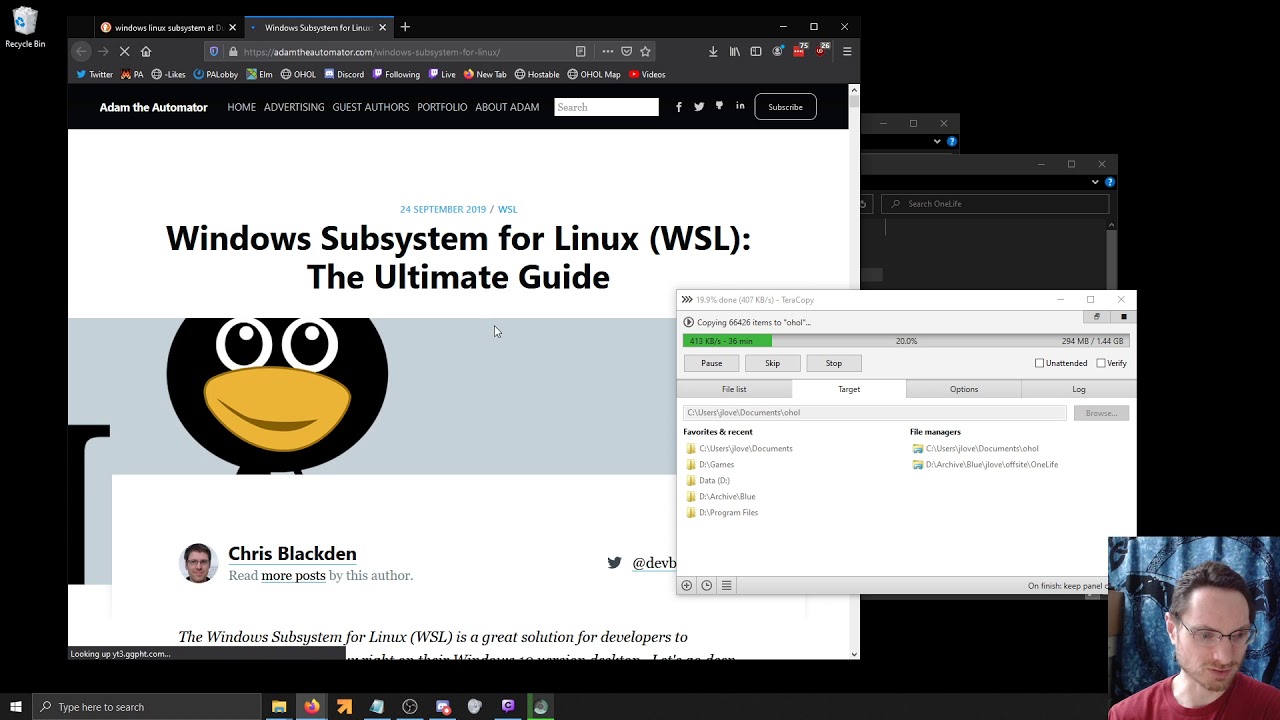The height and width of the screenshot is (720, 1280).
Task: Switch to TeraCopy Options tab
Action: [x=964, y=389]
